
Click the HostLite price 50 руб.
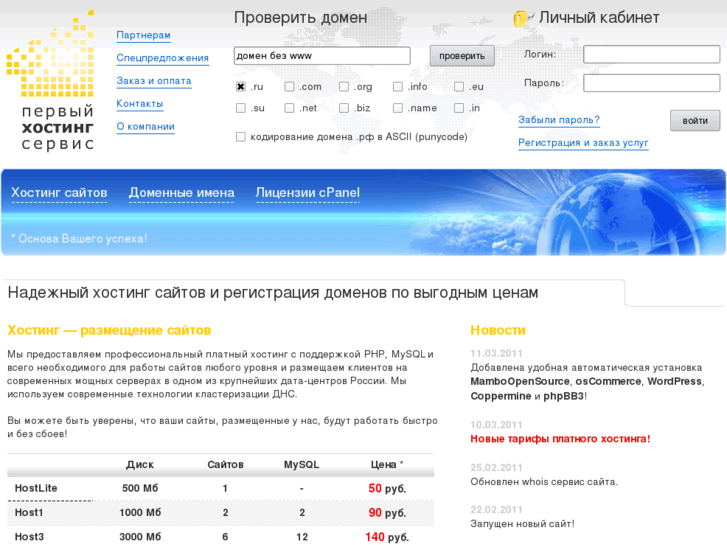tap(387, 488)
